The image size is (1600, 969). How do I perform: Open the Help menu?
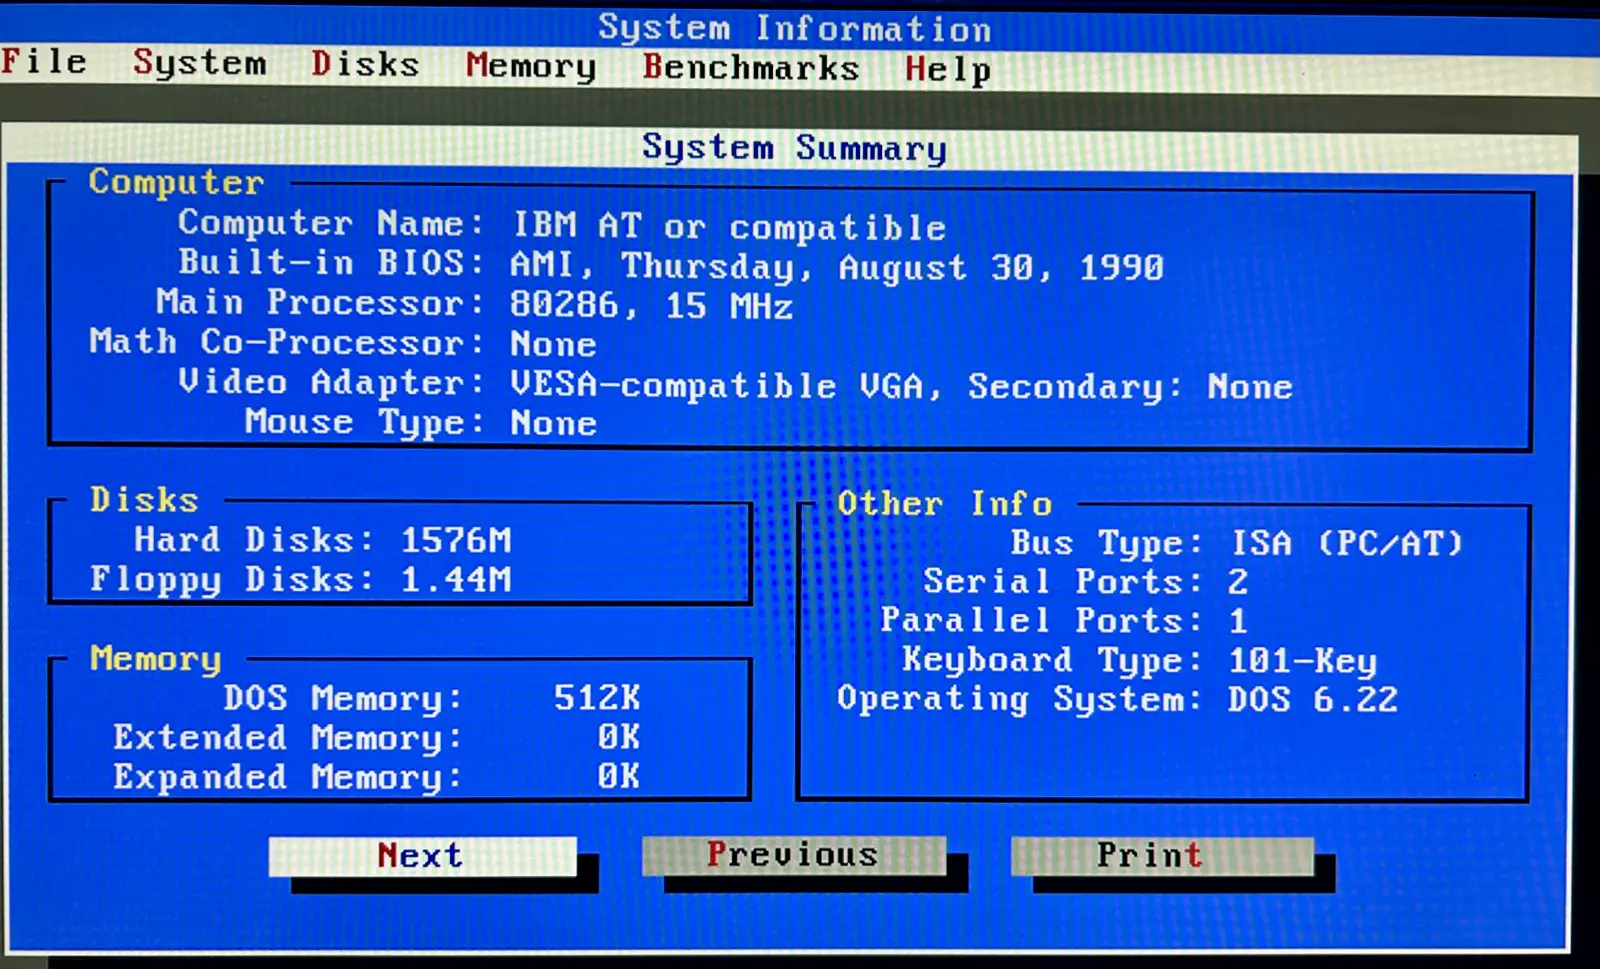tap(948, 69)
